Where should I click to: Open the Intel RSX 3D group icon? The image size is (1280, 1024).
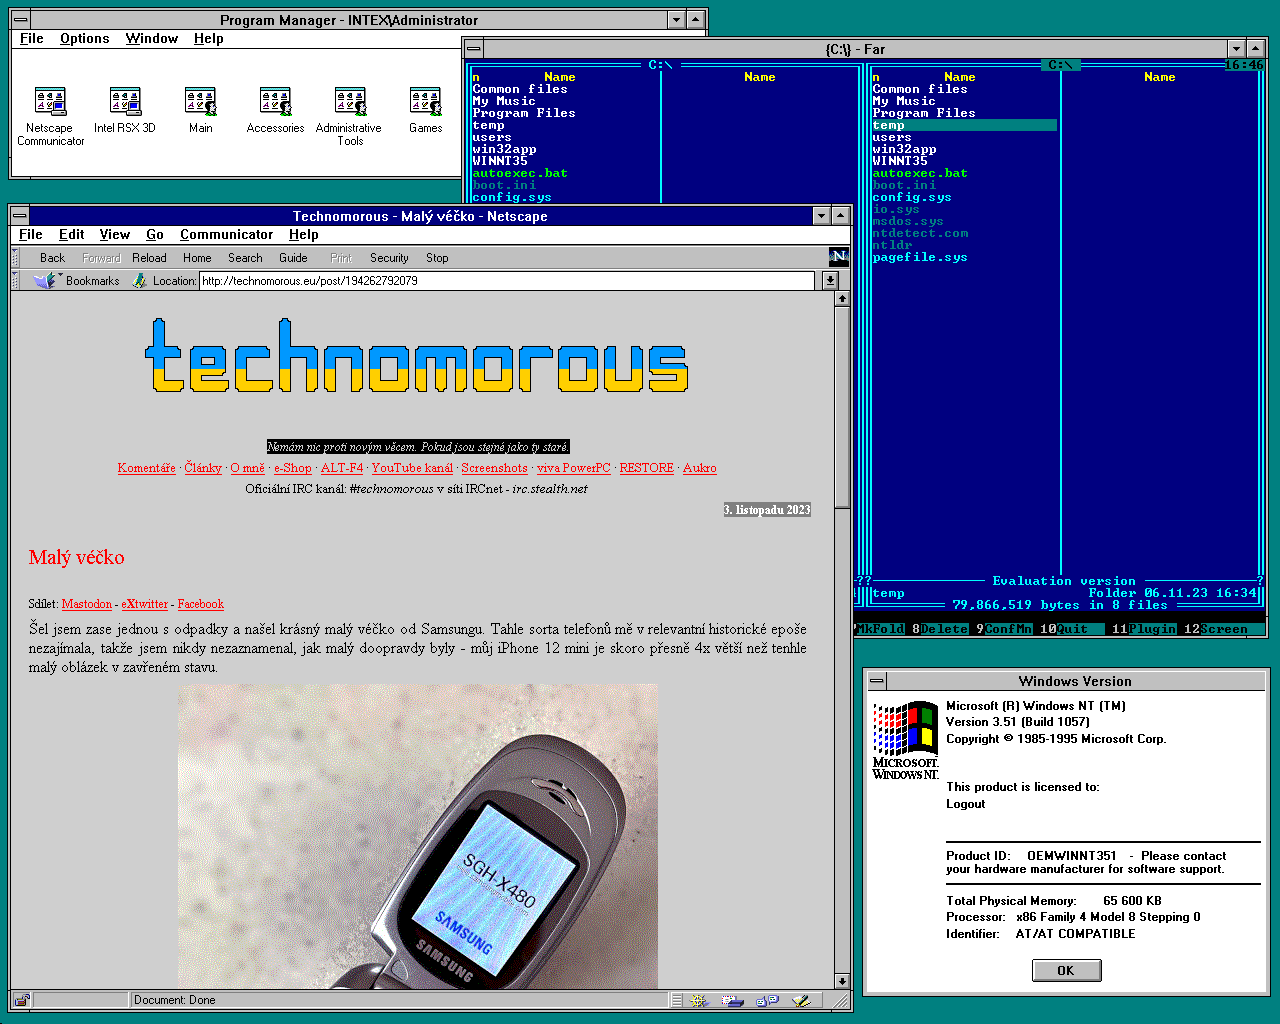coord(125,102)
